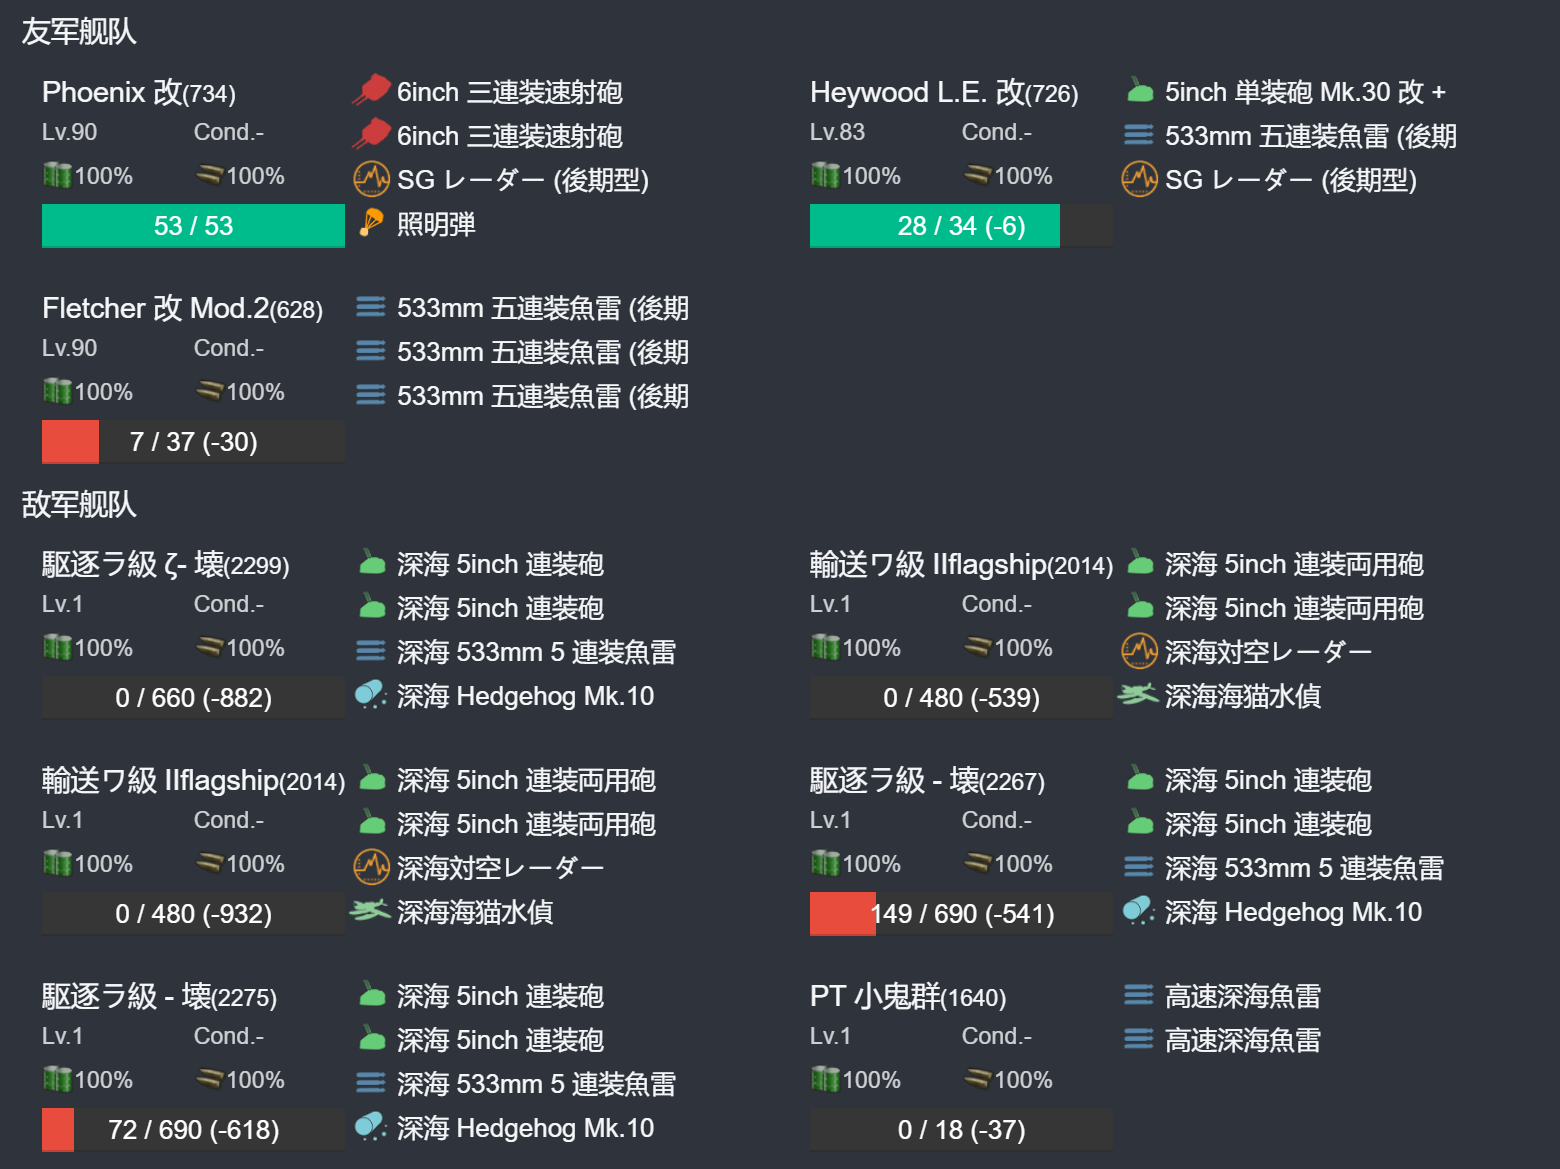Click the 6inch 三連装速射砲 red gun icon
Screen dimensions: 1560x1169
pyautogui.click(x=371, y=90)
